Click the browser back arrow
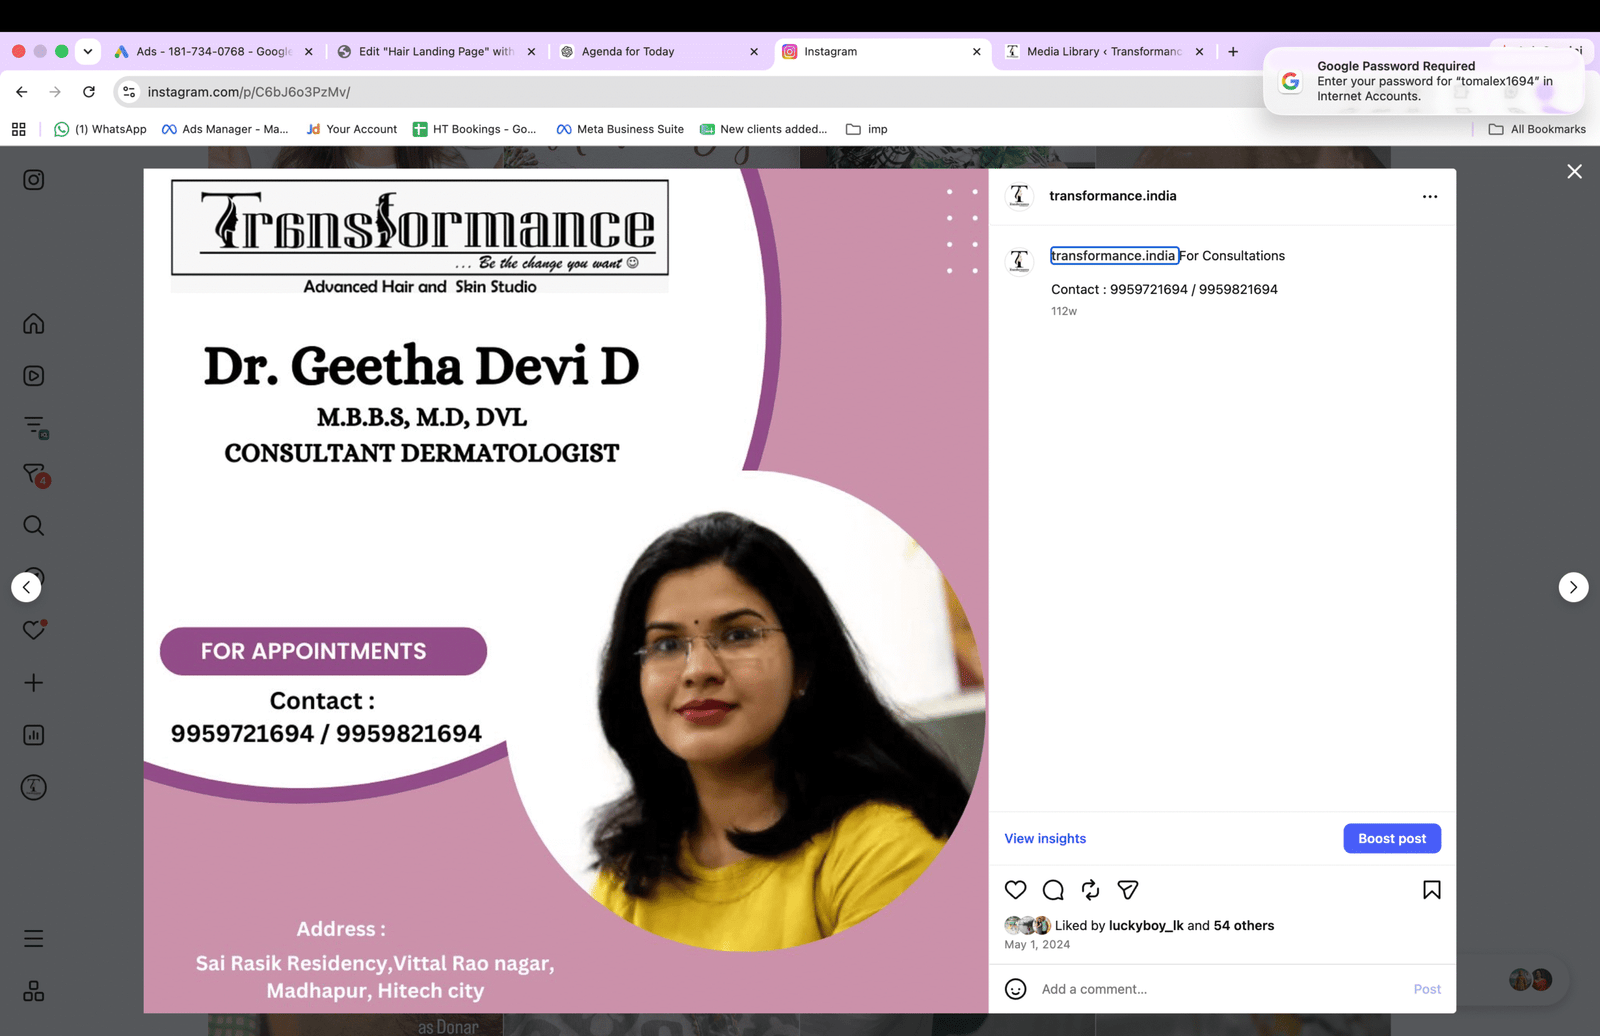 coord(22,92)
